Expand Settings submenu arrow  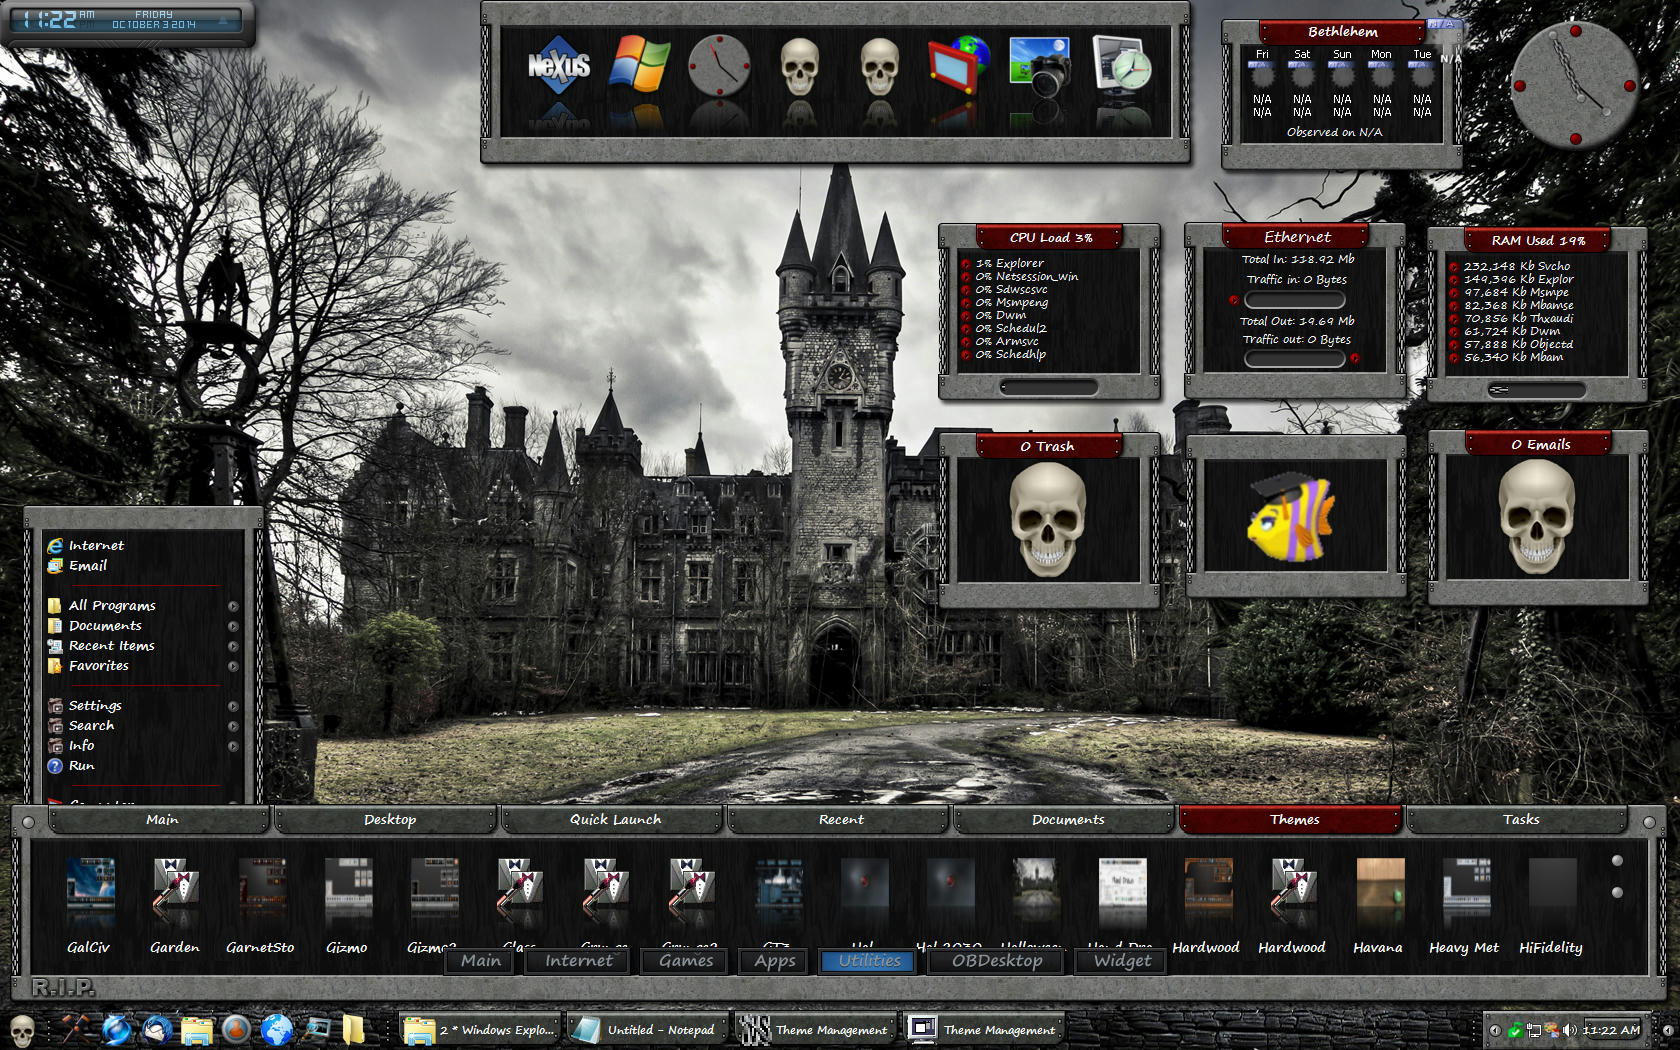(x=233, y=706)
